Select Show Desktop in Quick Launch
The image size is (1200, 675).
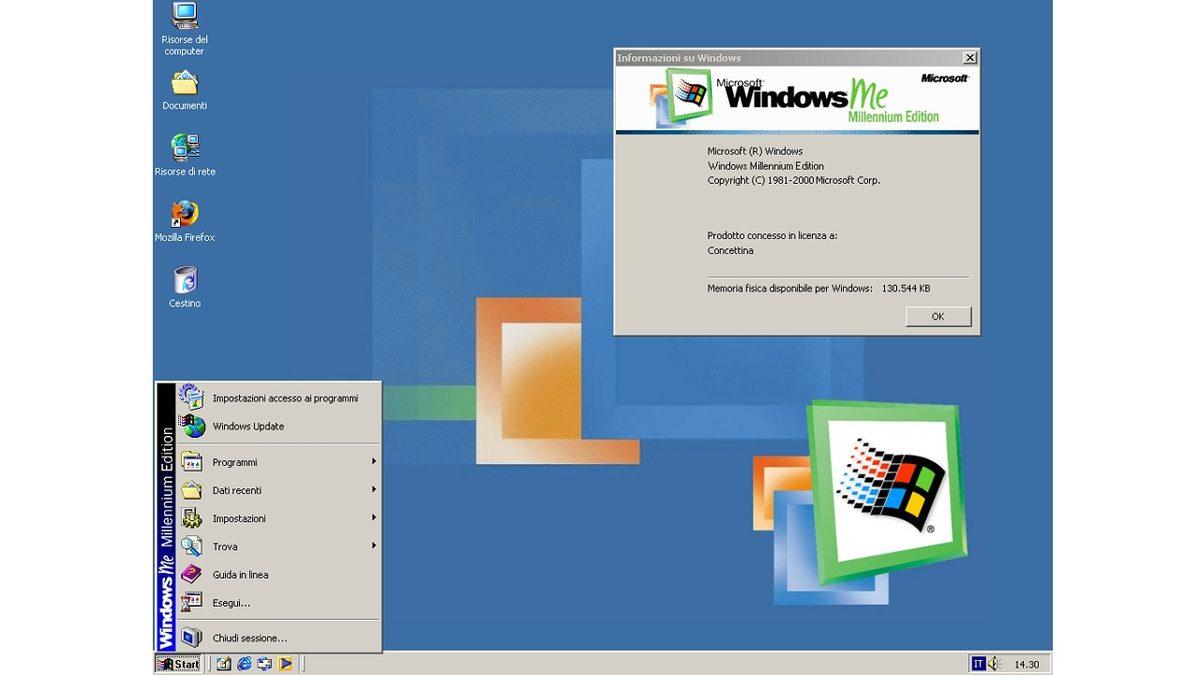[x=221, y=663]
